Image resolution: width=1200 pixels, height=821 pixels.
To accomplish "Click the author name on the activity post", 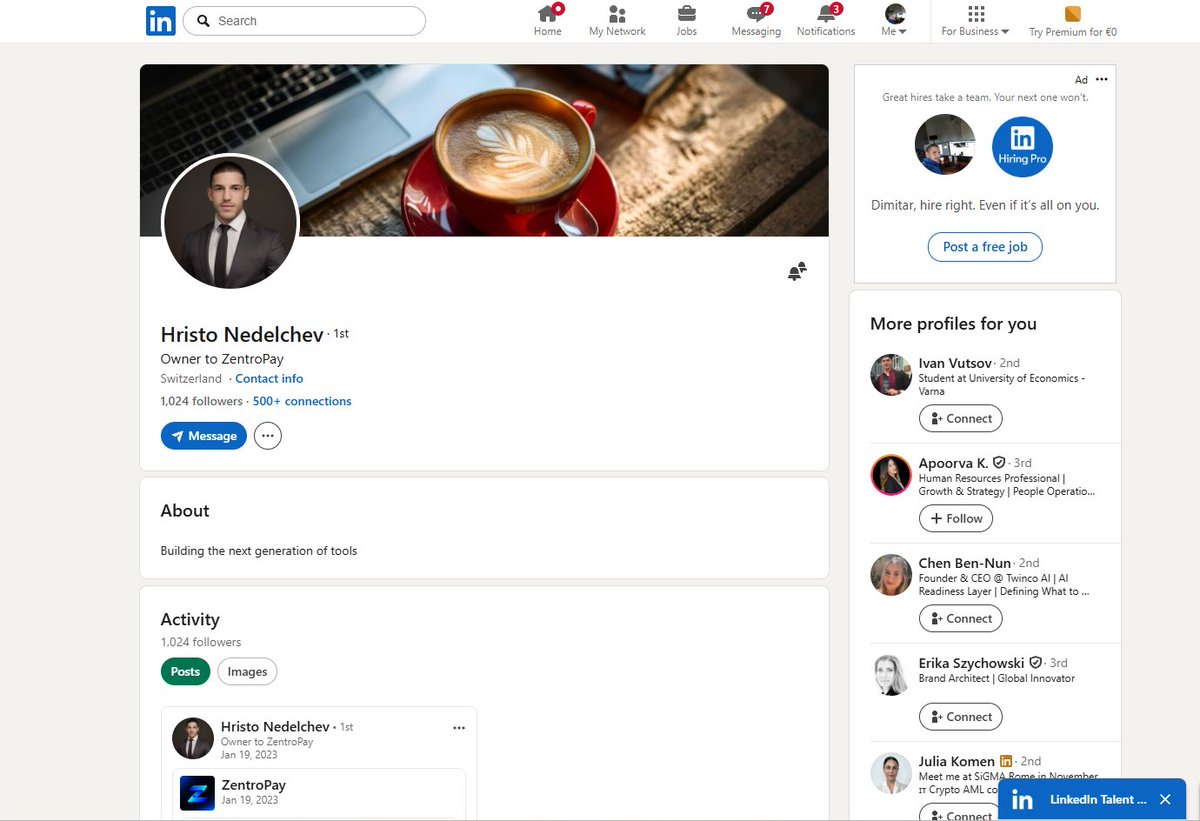I will [275, 727].
